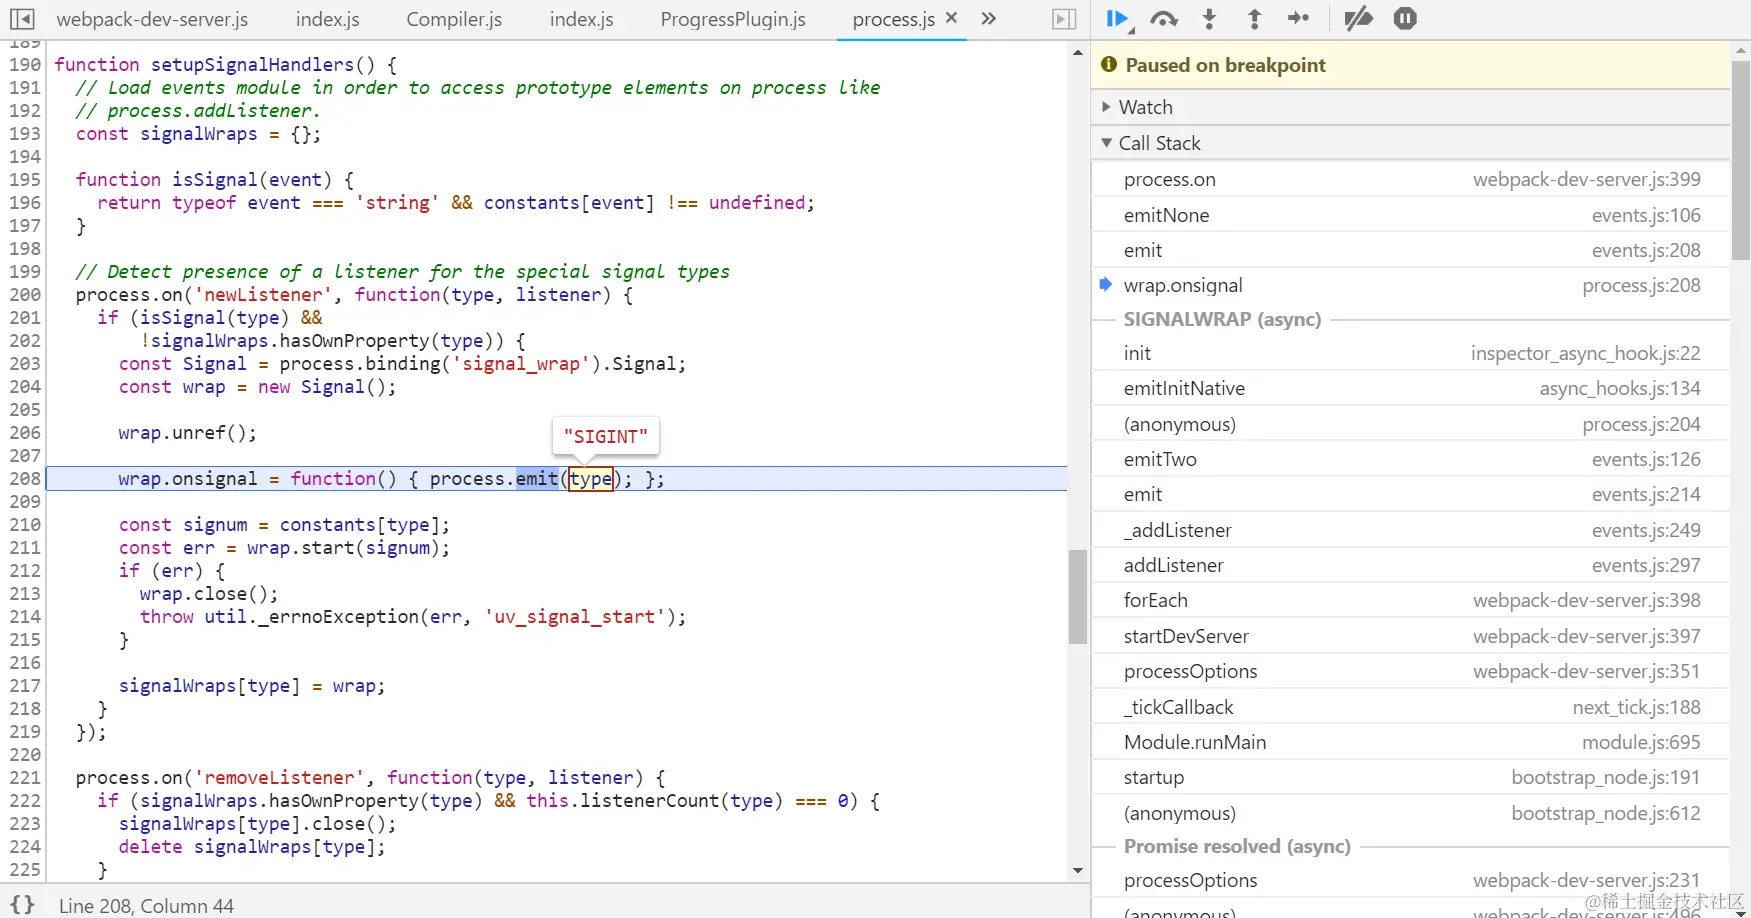Select the emit frame at events.js:208
This screenshot has width=1751, height=918.
pos(1410,250)
